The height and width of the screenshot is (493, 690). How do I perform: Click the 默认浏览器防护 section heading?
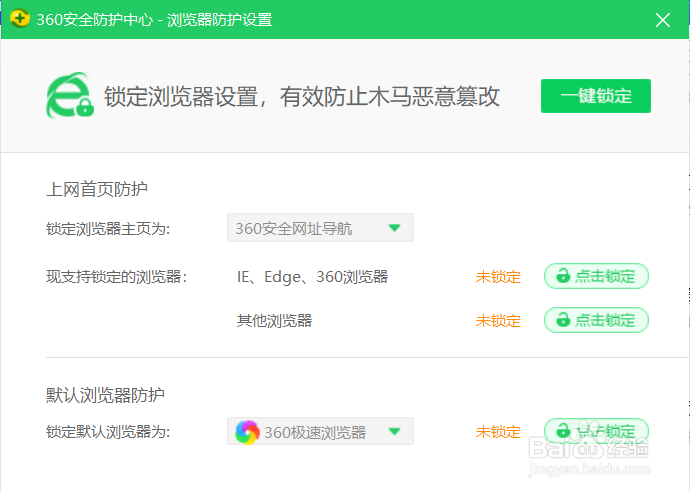click(105, 395)
